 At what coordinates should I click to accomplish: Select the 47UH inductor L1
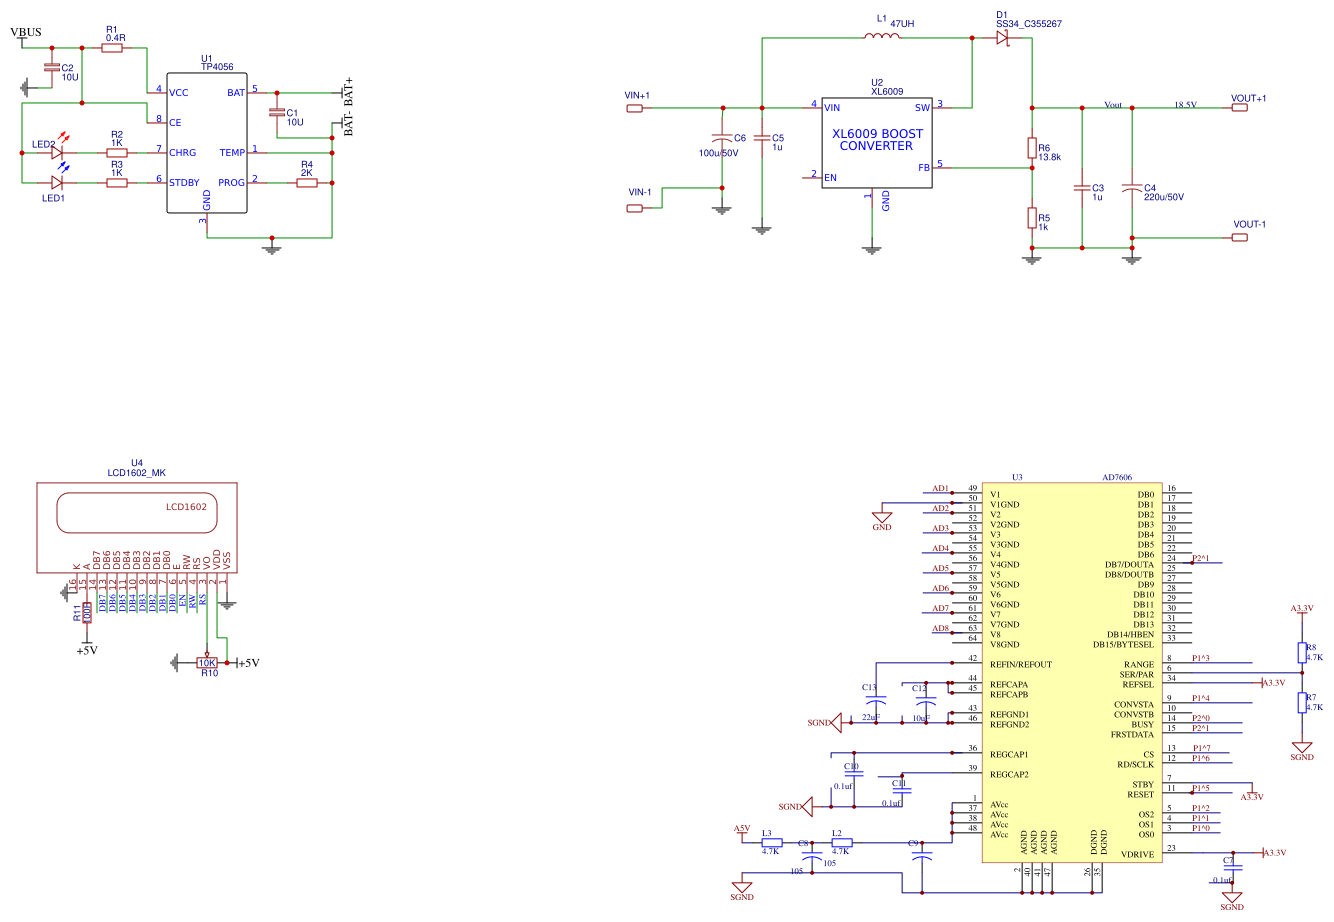(x=881, y=38)
